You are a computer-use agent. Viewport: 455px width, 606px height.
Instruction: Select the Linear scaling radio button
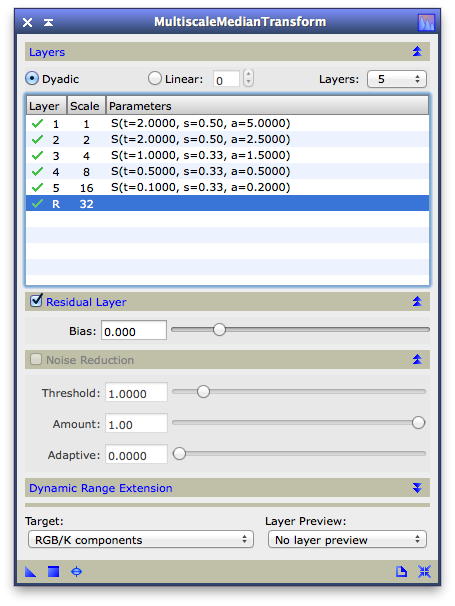click(155, 78)
